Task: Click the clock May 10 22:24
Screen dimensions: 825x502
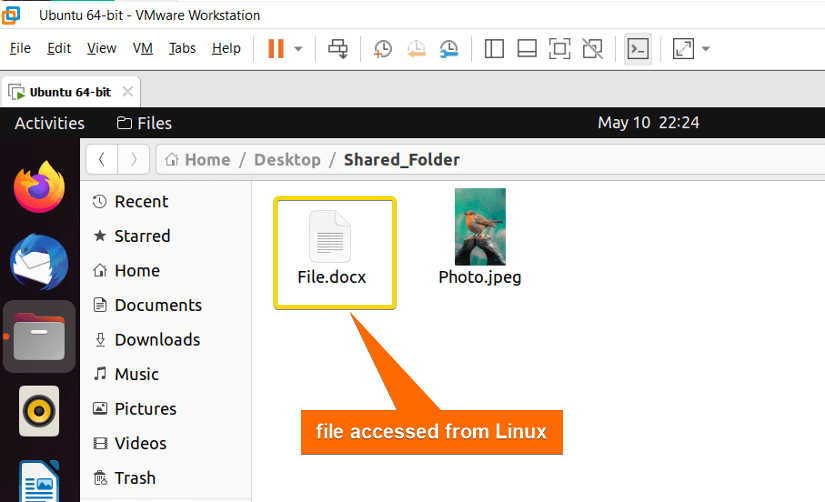Action: click(648, 123)
